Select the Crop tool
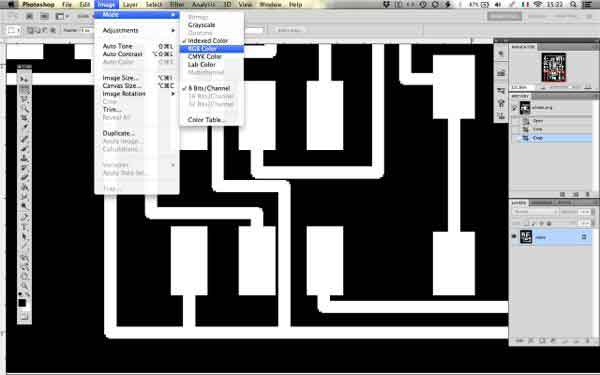This screenshot has width=600, height=375. 24,118
